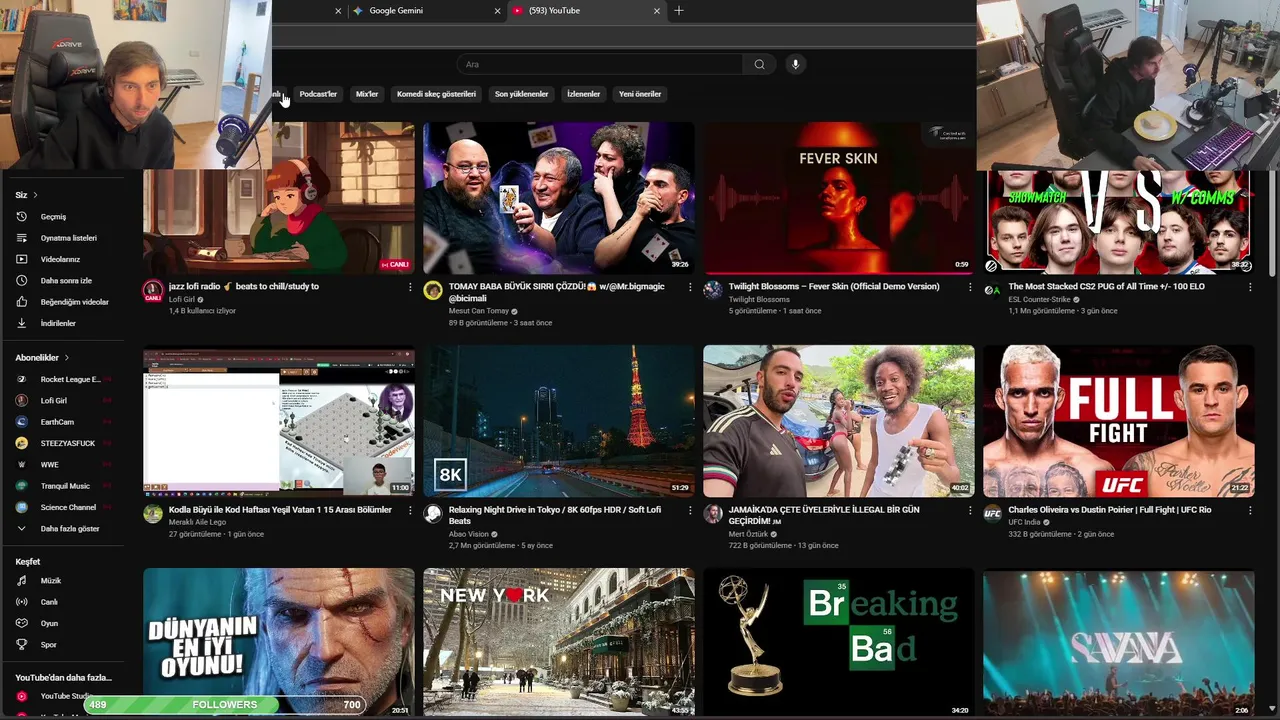Open STEEZYASFUCK subscription channel
The height and width of the screenshot is (720, 1280).
(67, 444)
